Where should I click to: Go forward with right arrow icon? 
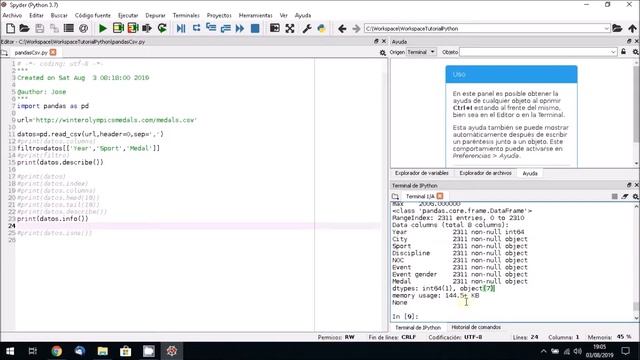[x=356, y=28]
